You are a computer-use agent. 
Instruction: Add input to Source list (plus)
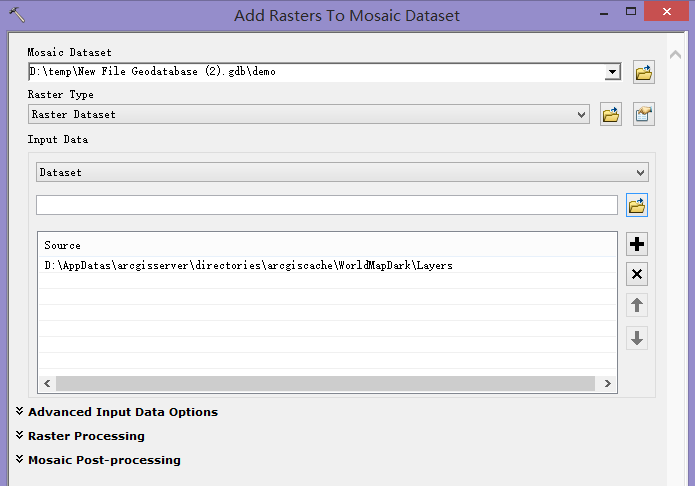point(637,244)
